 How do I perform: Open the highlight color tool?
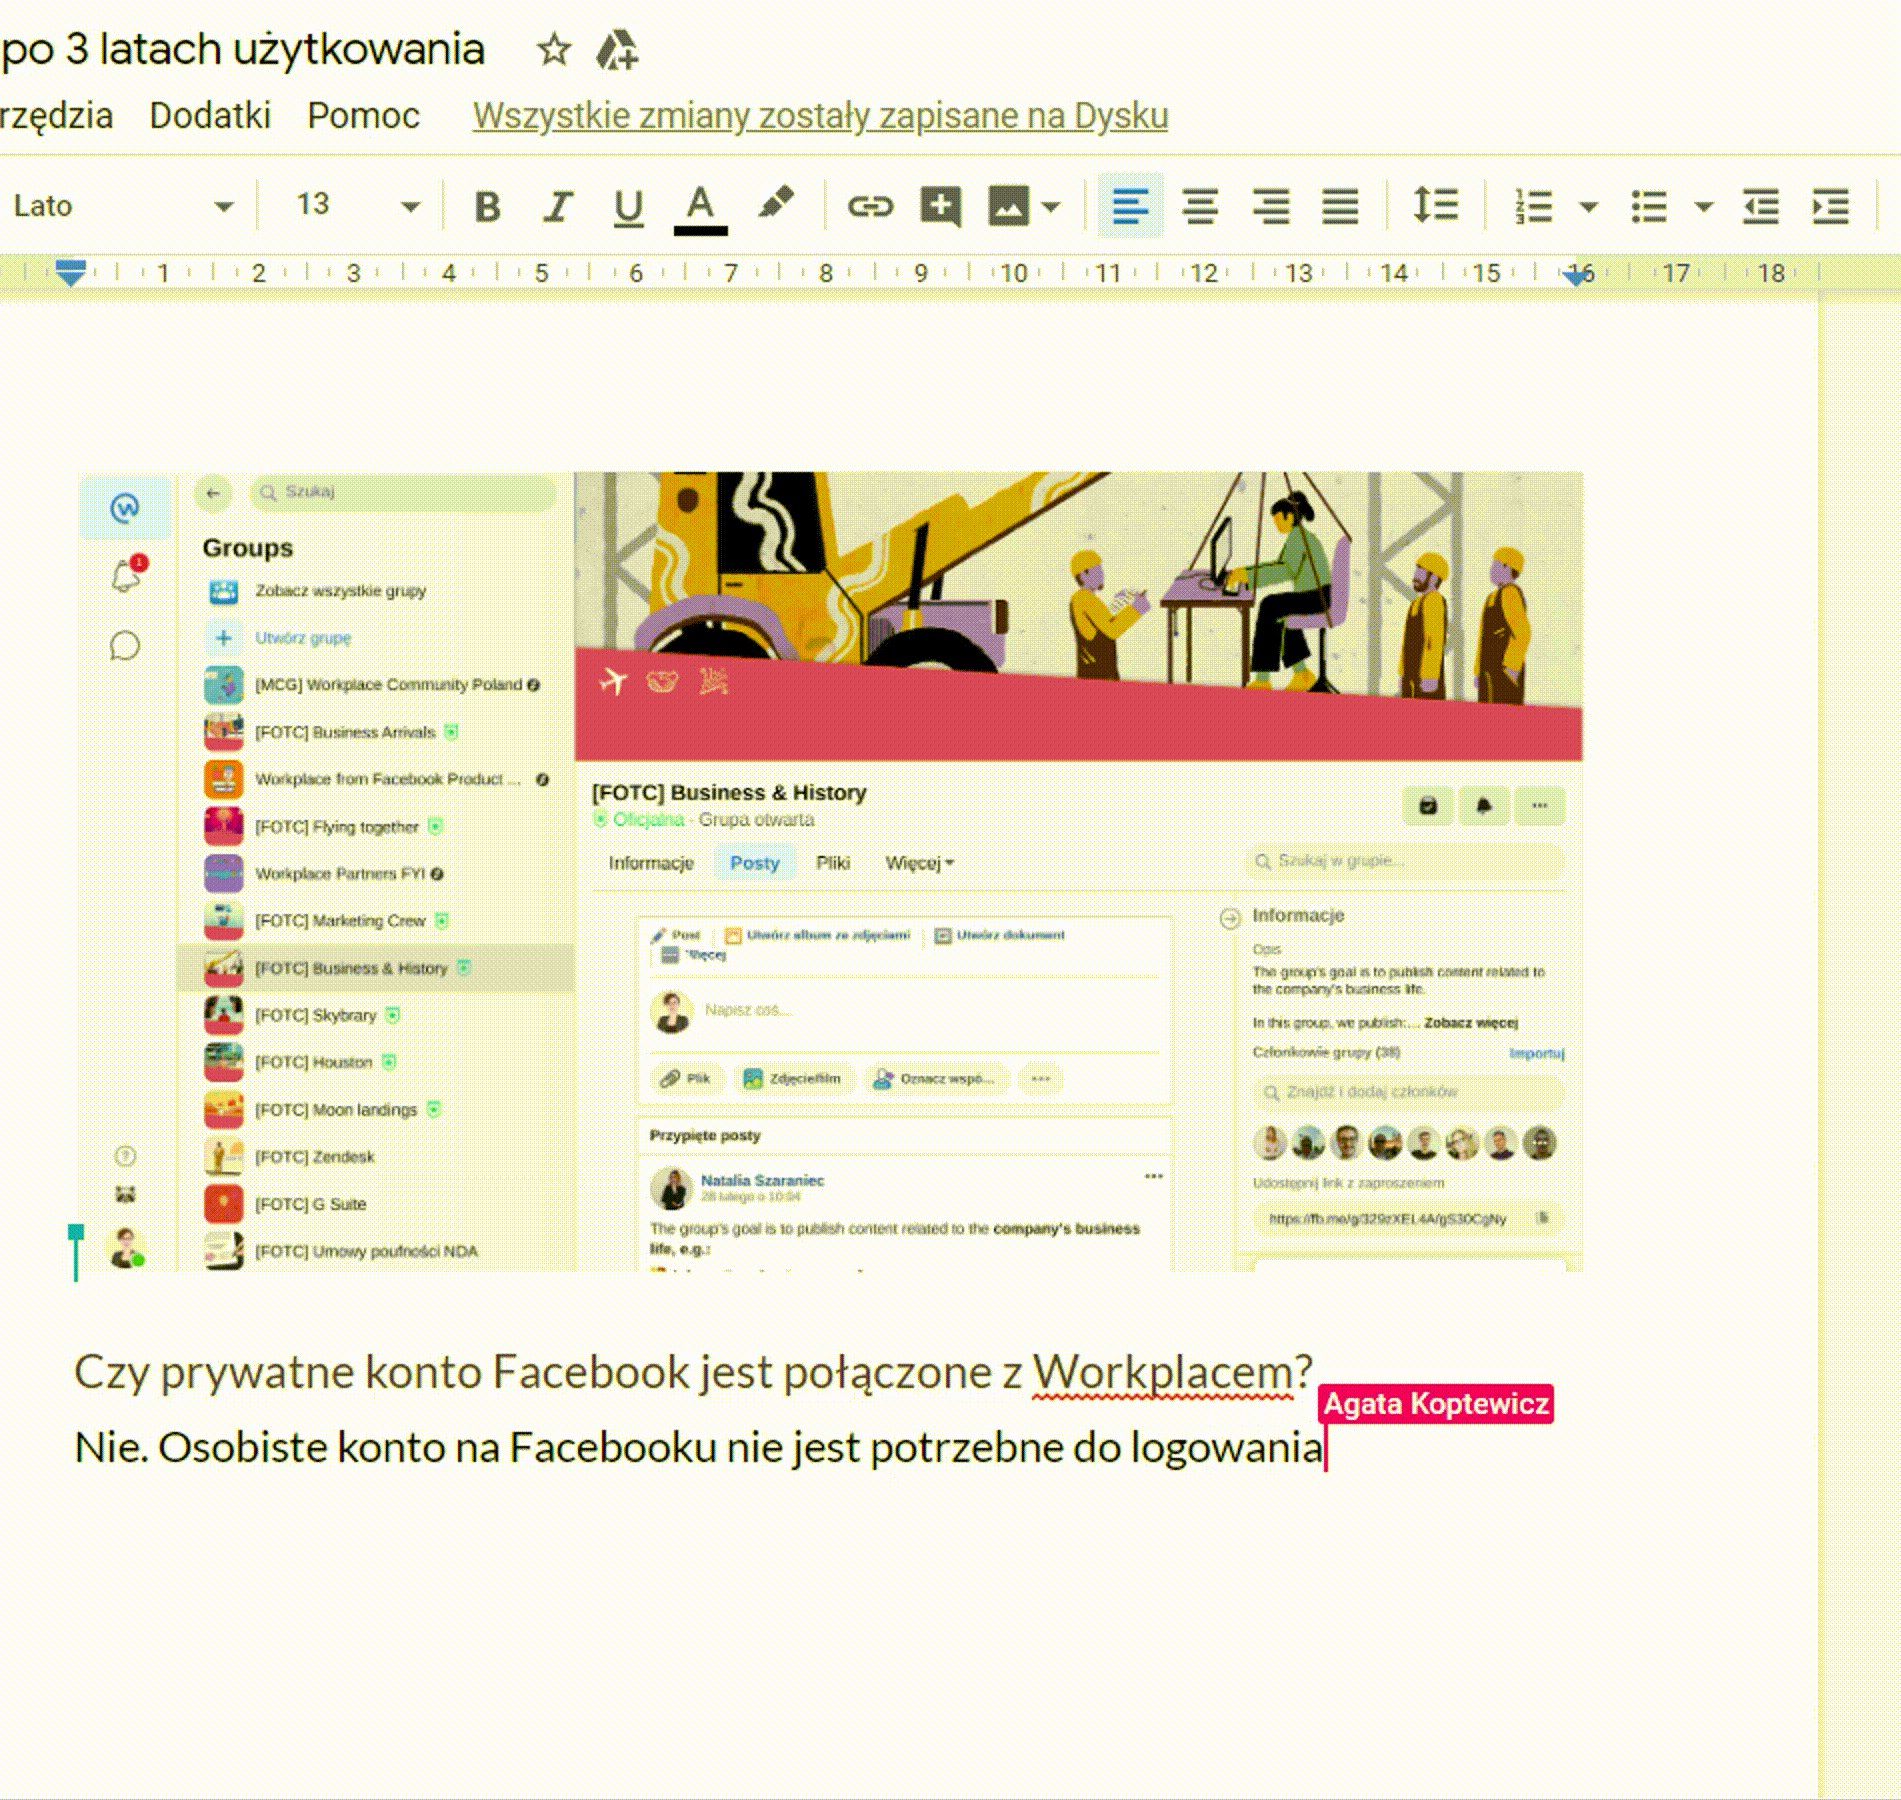pyautogui.click(x=775, y=204)
